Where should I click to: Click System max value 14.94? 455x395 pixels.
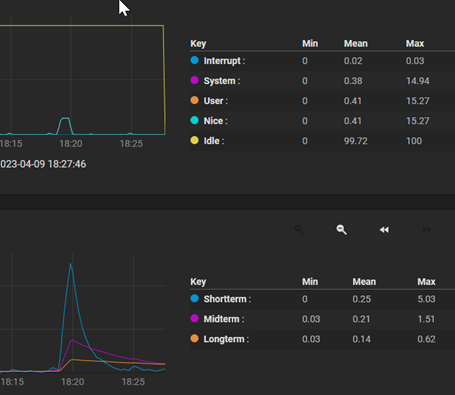click(x=418, y=81)
